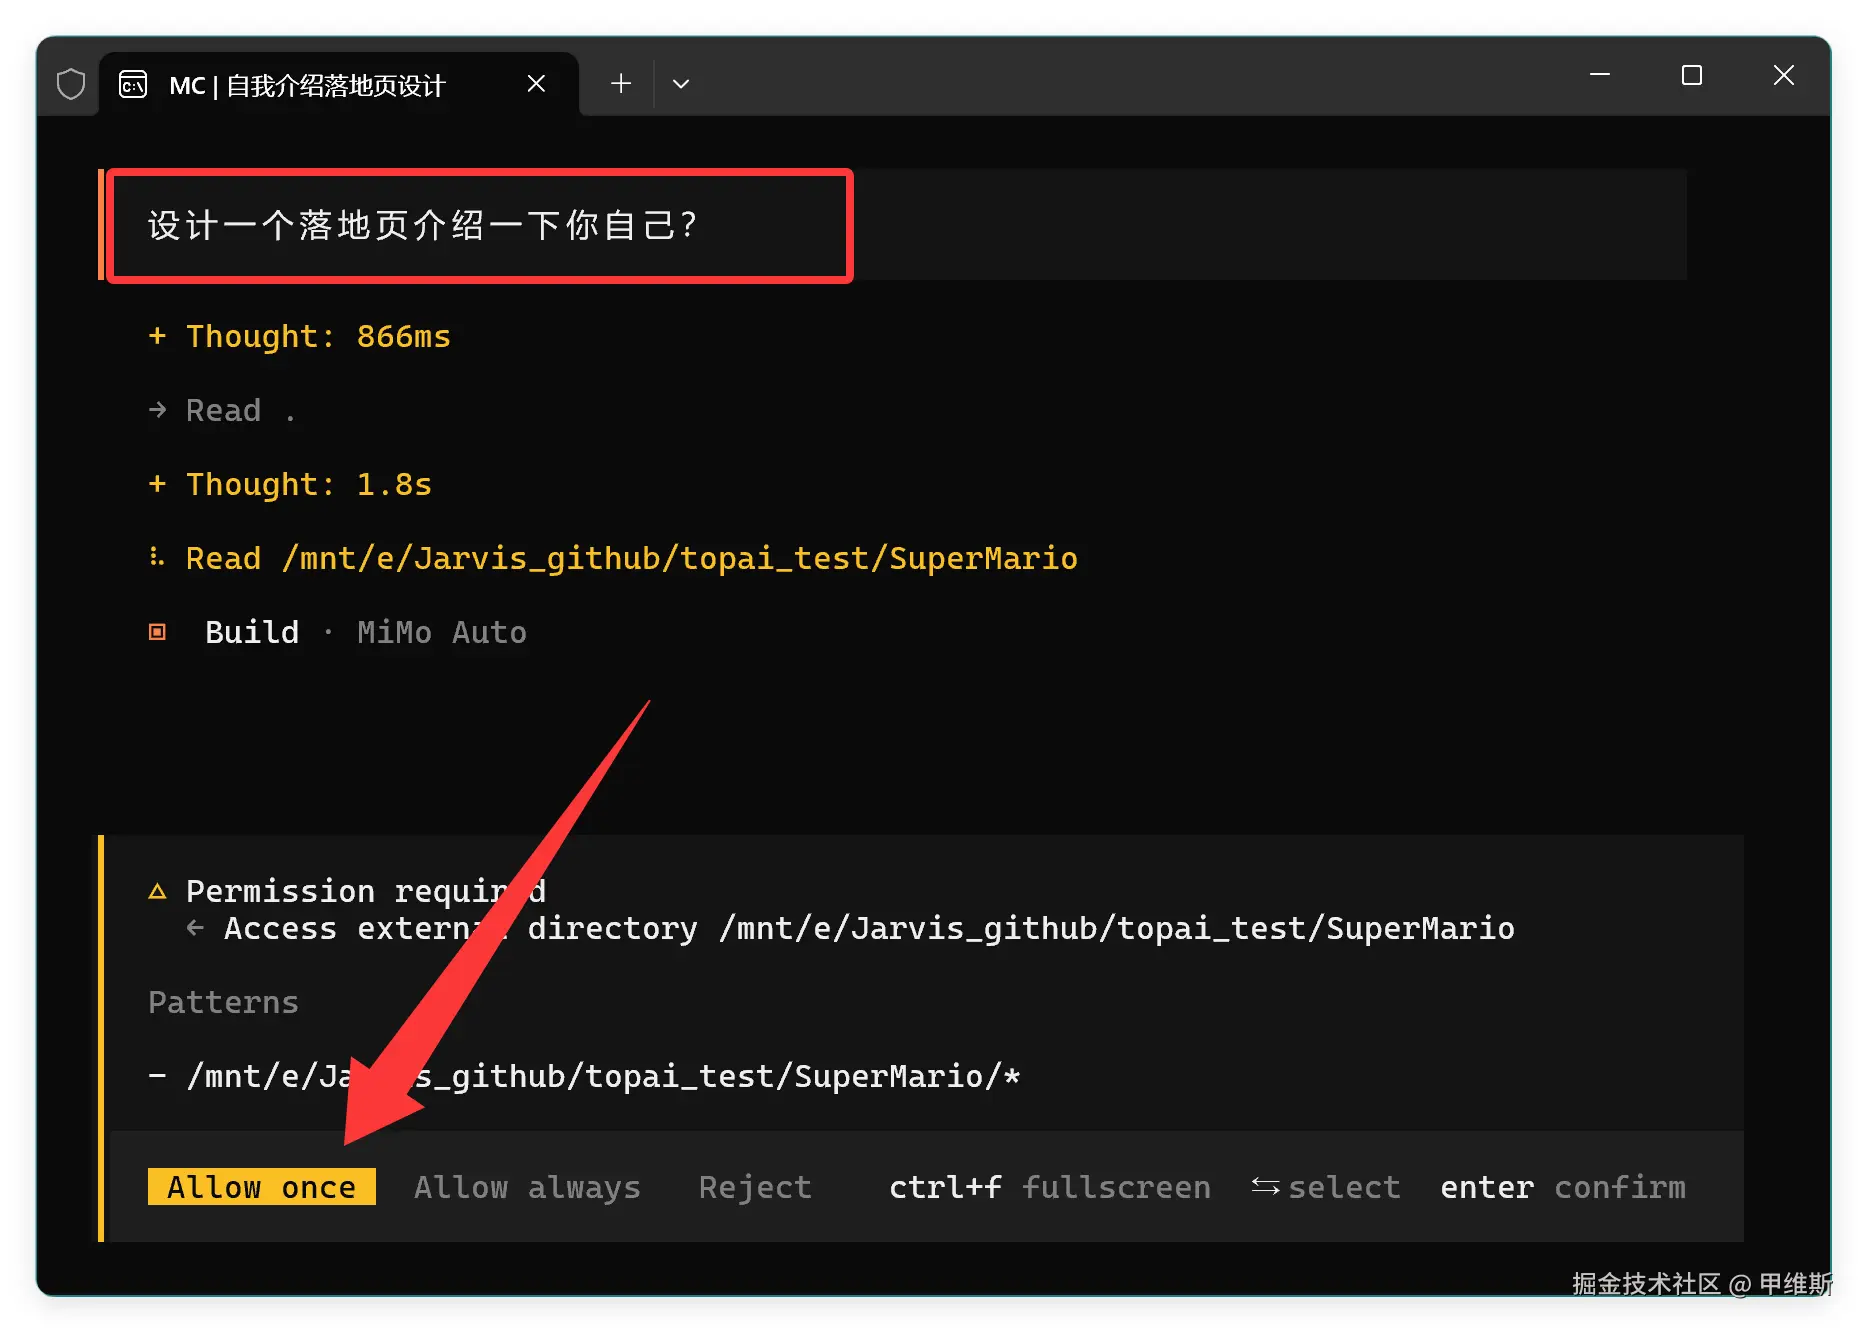Viewport: 1867px width, 1332px height.
Task: Click the select arrows icon
Action: [1266, 1186]
